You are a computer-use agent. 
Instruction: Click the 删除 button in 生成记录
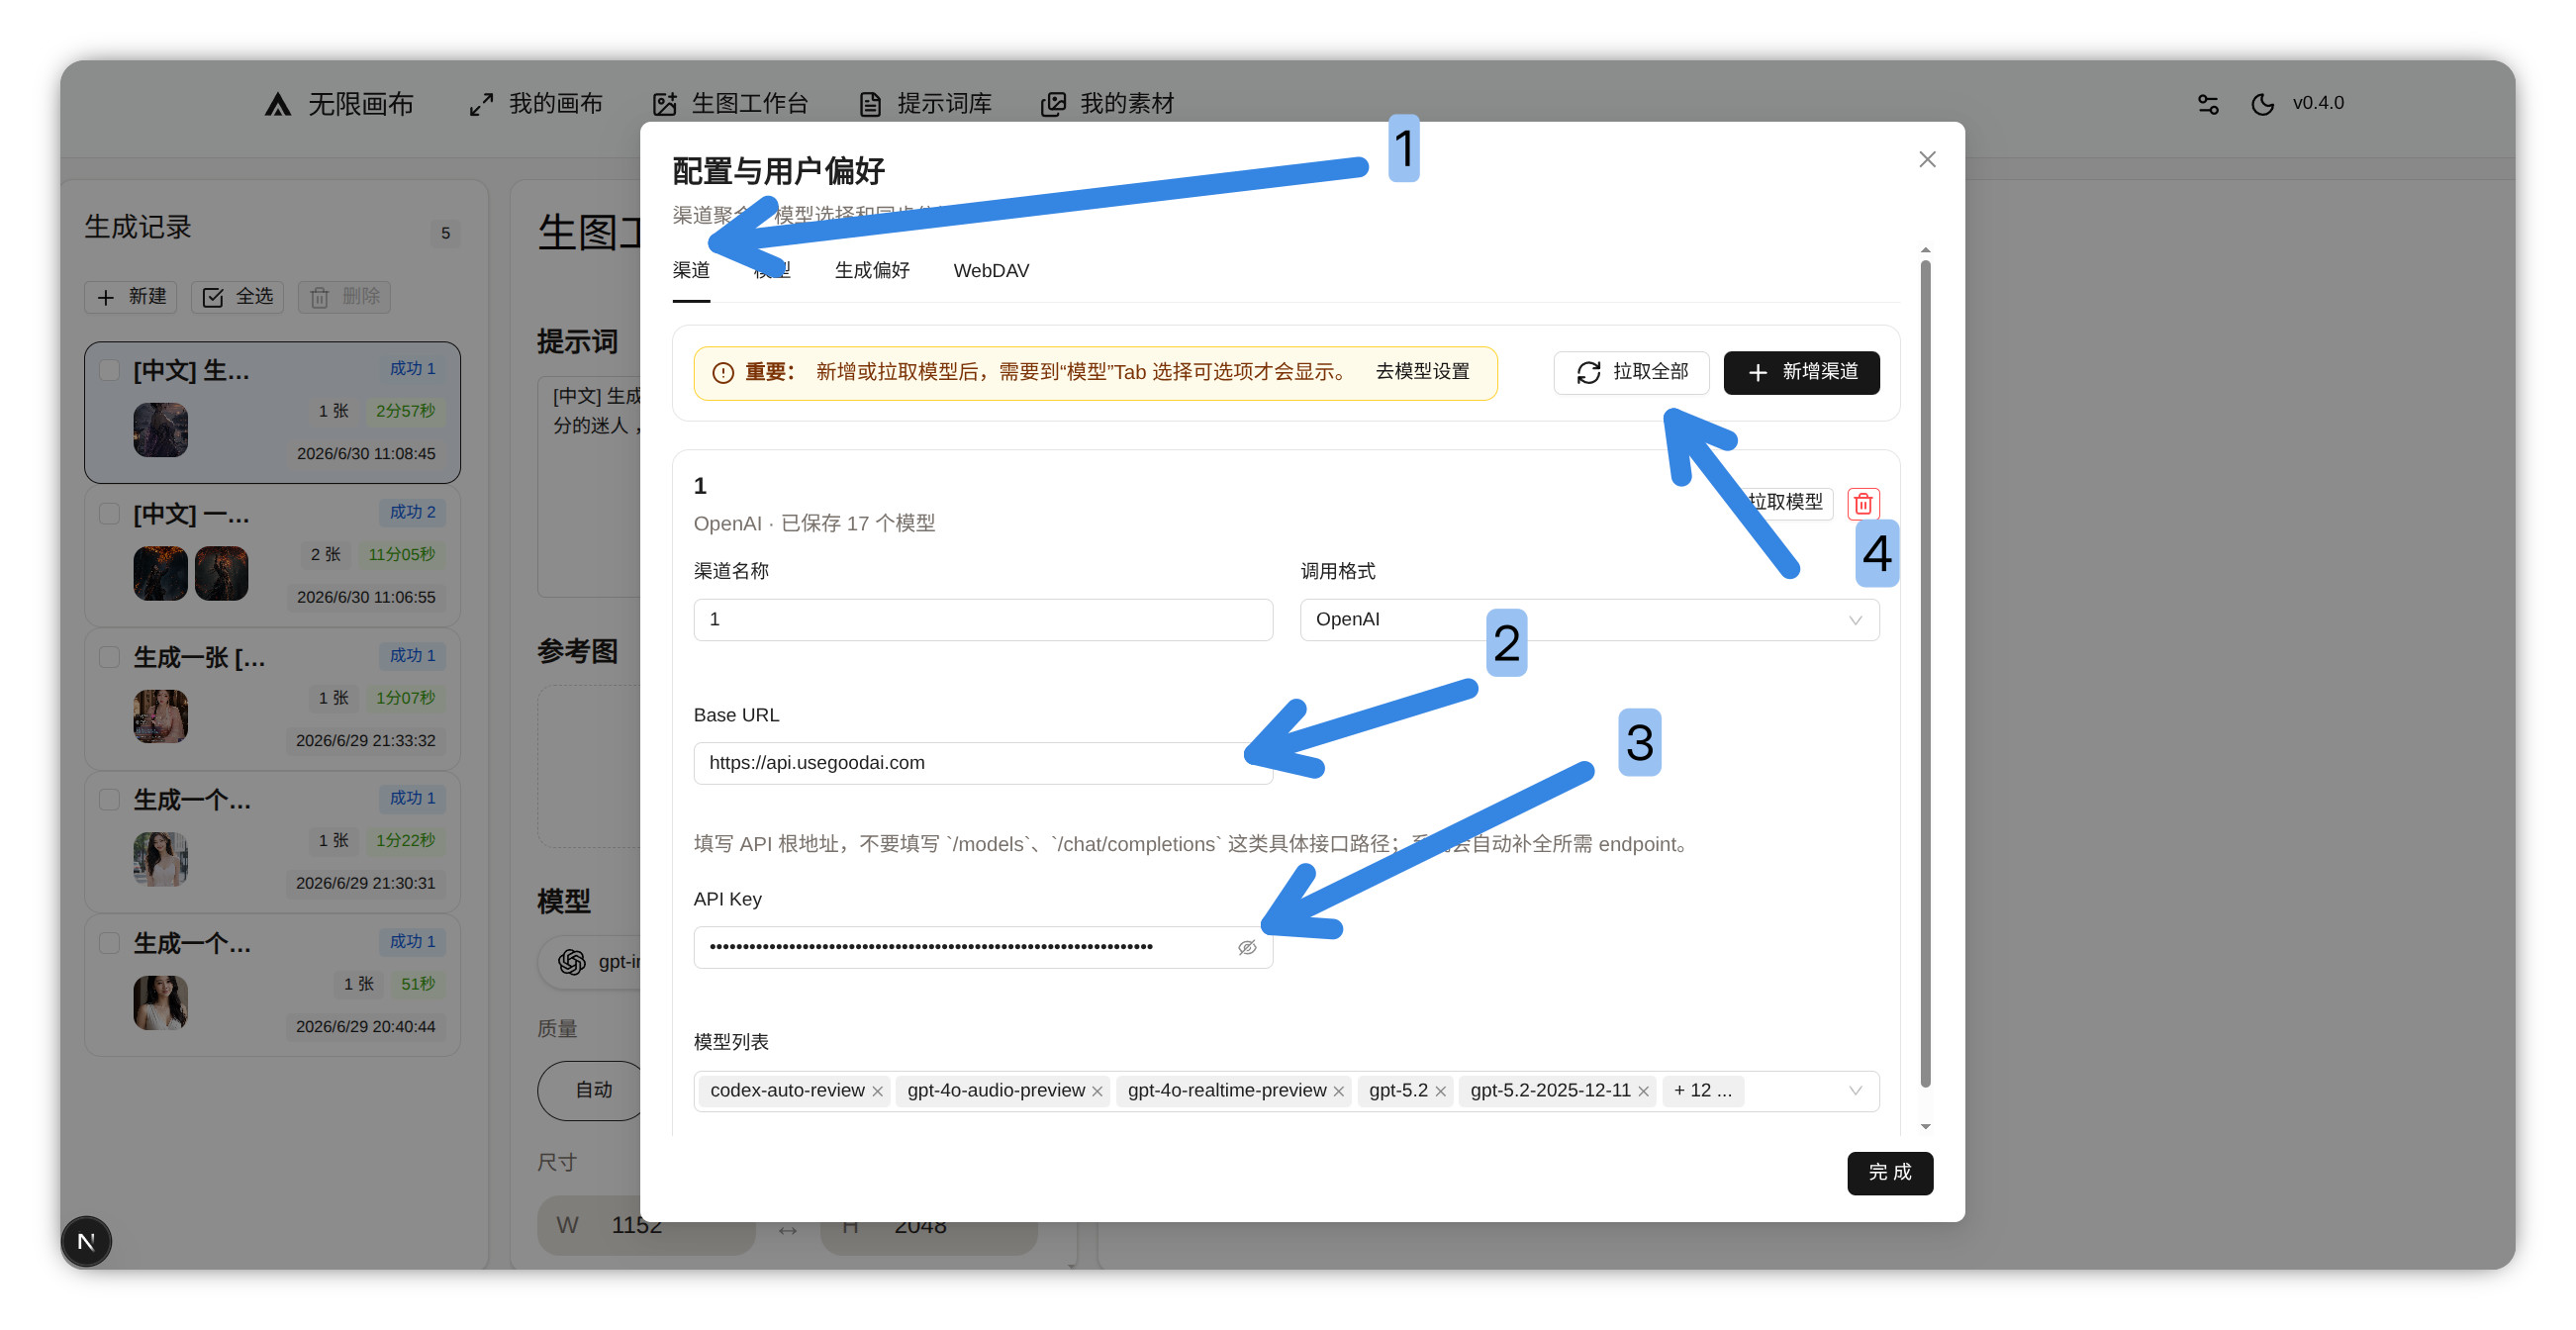(x=345, y=297)
